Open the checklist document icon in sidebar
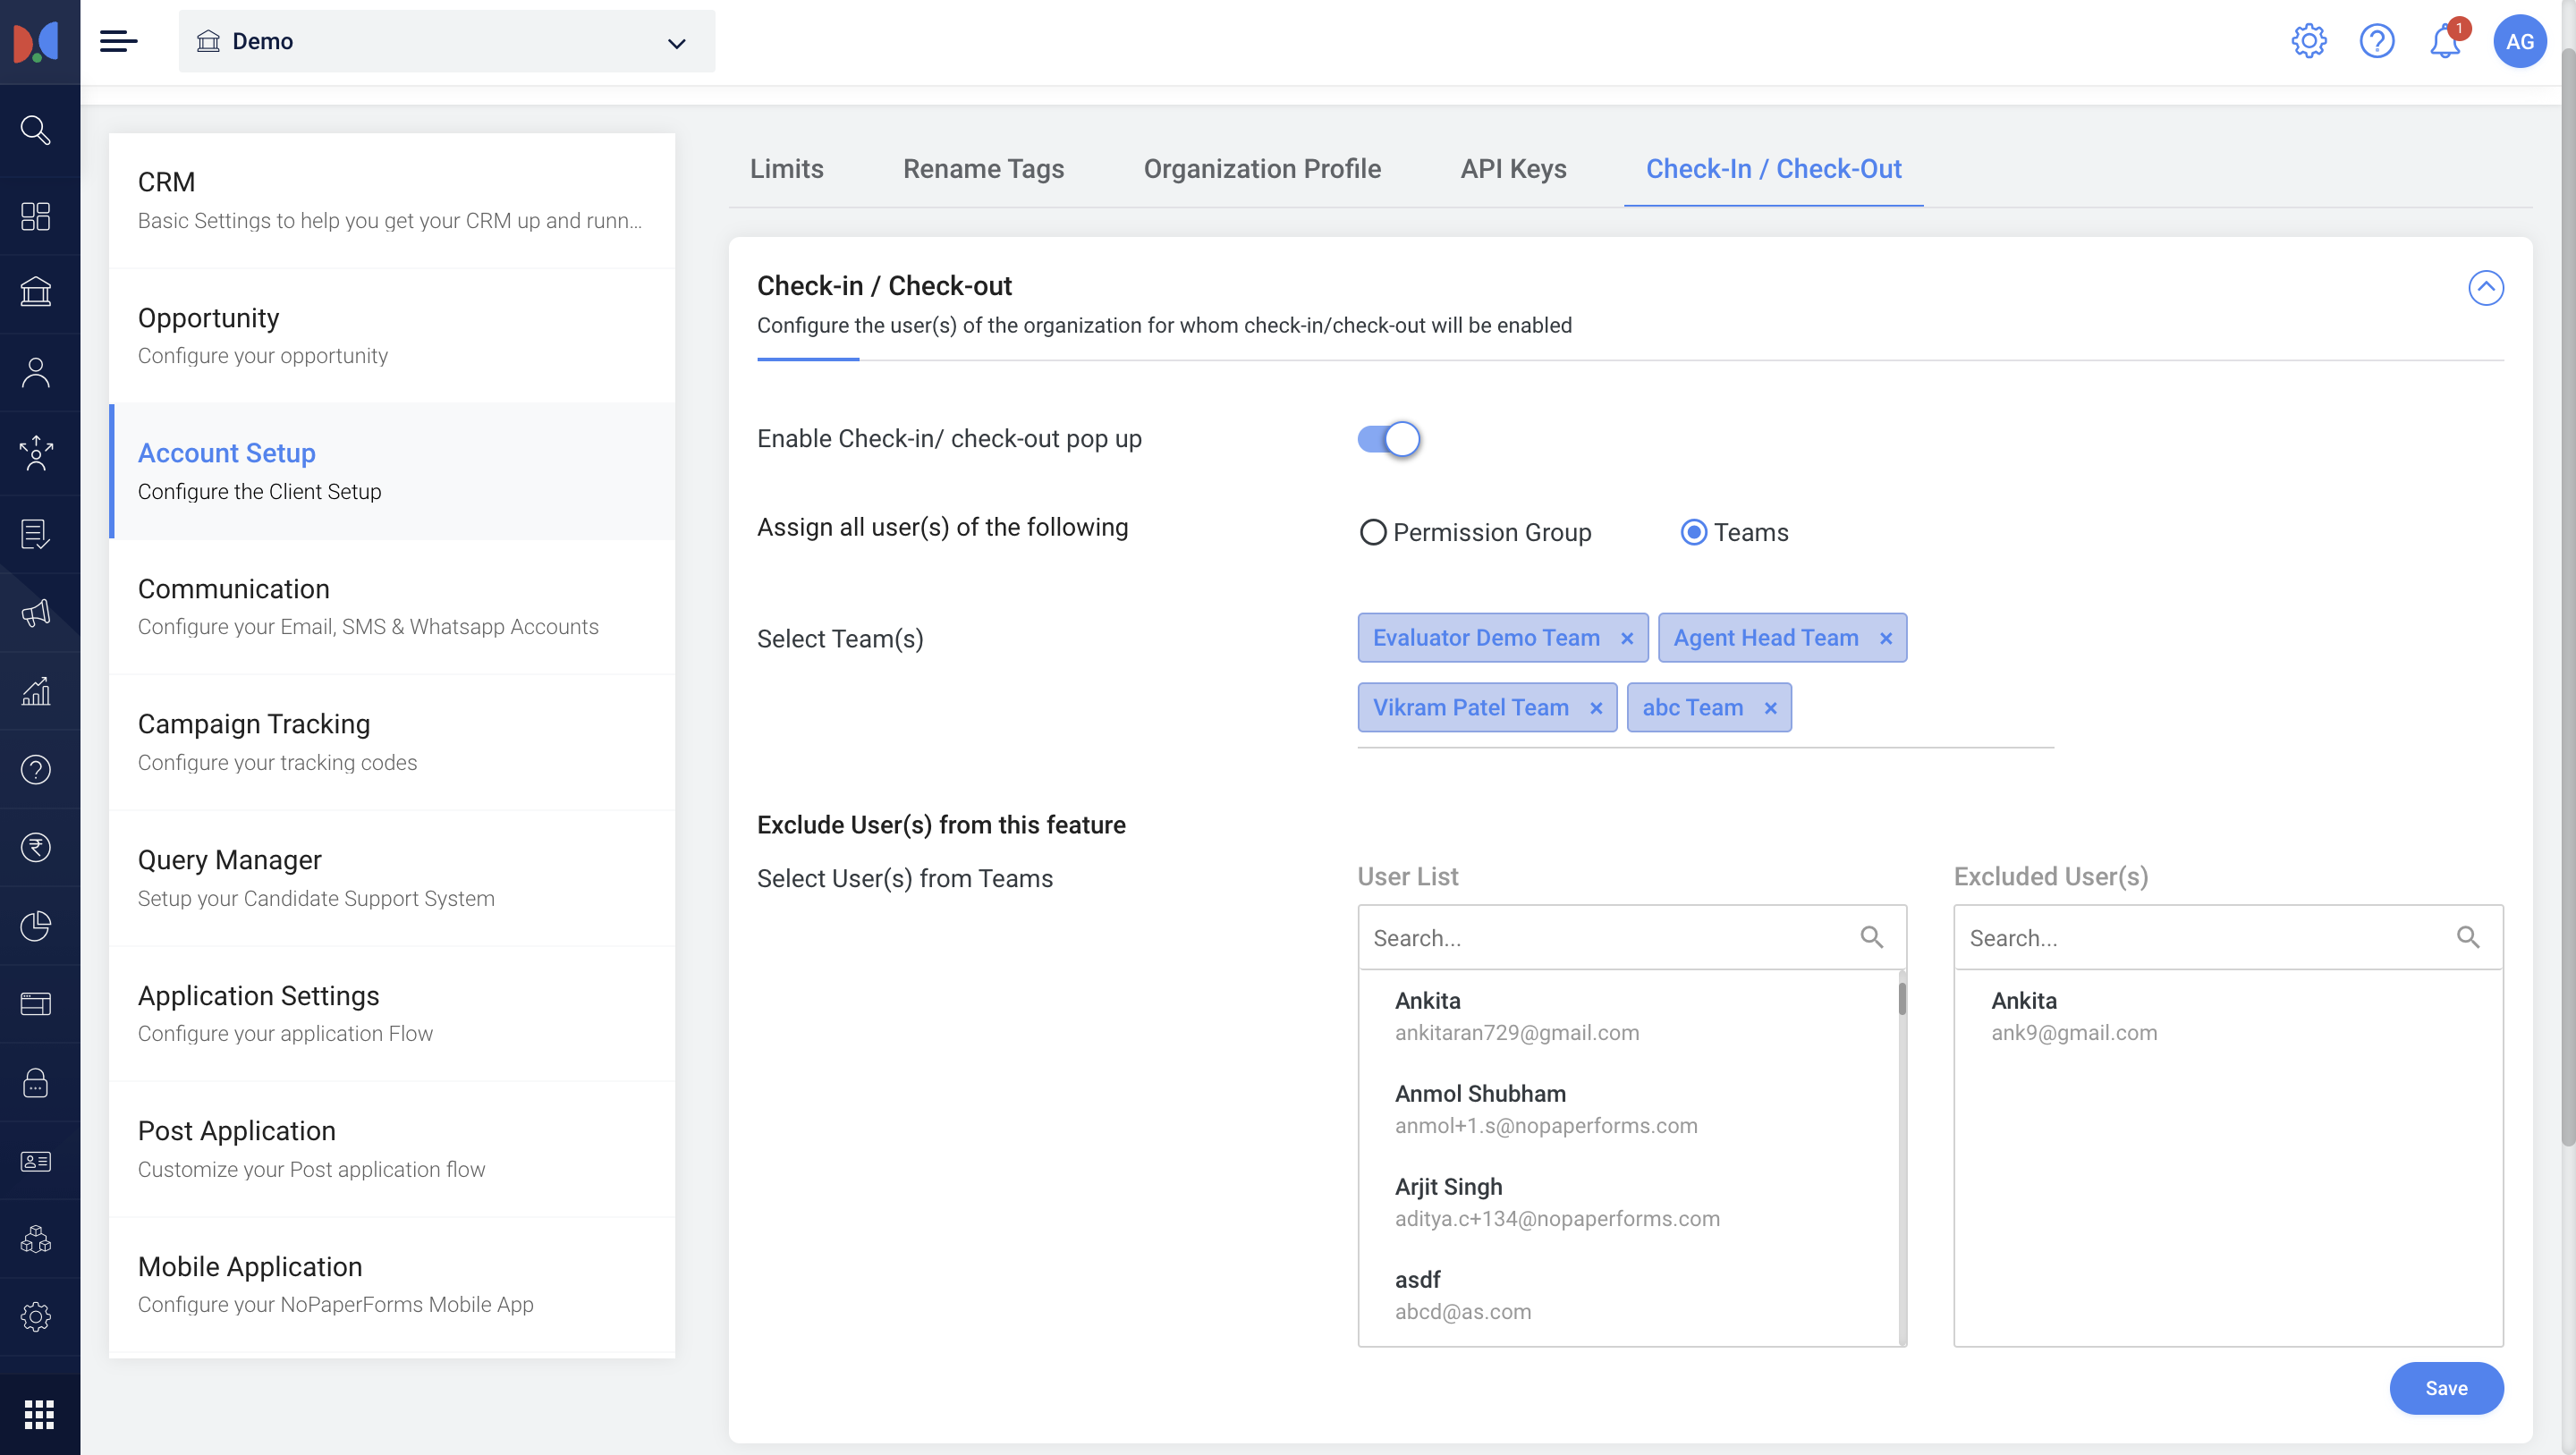Viewport: 2576px width, 1455px height. coord(36,534)
